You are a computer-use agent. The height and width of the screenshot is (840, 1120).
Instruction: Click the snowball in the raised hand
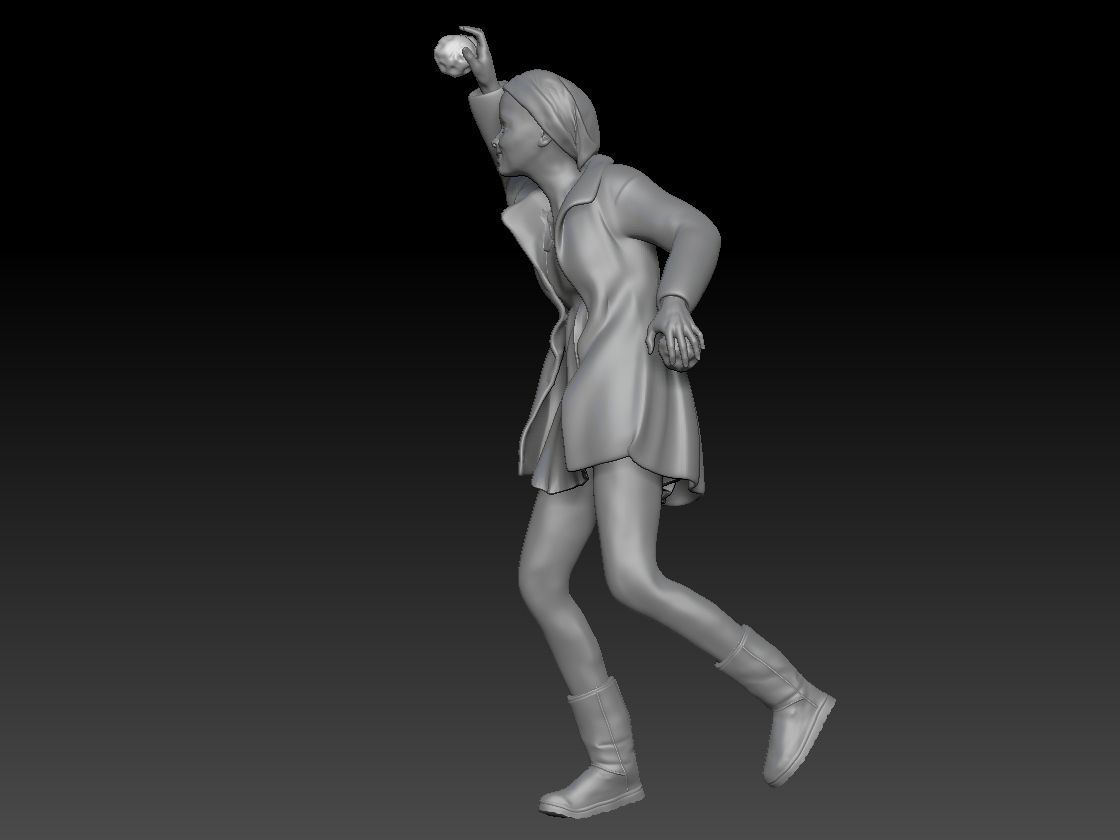point(452,56)
